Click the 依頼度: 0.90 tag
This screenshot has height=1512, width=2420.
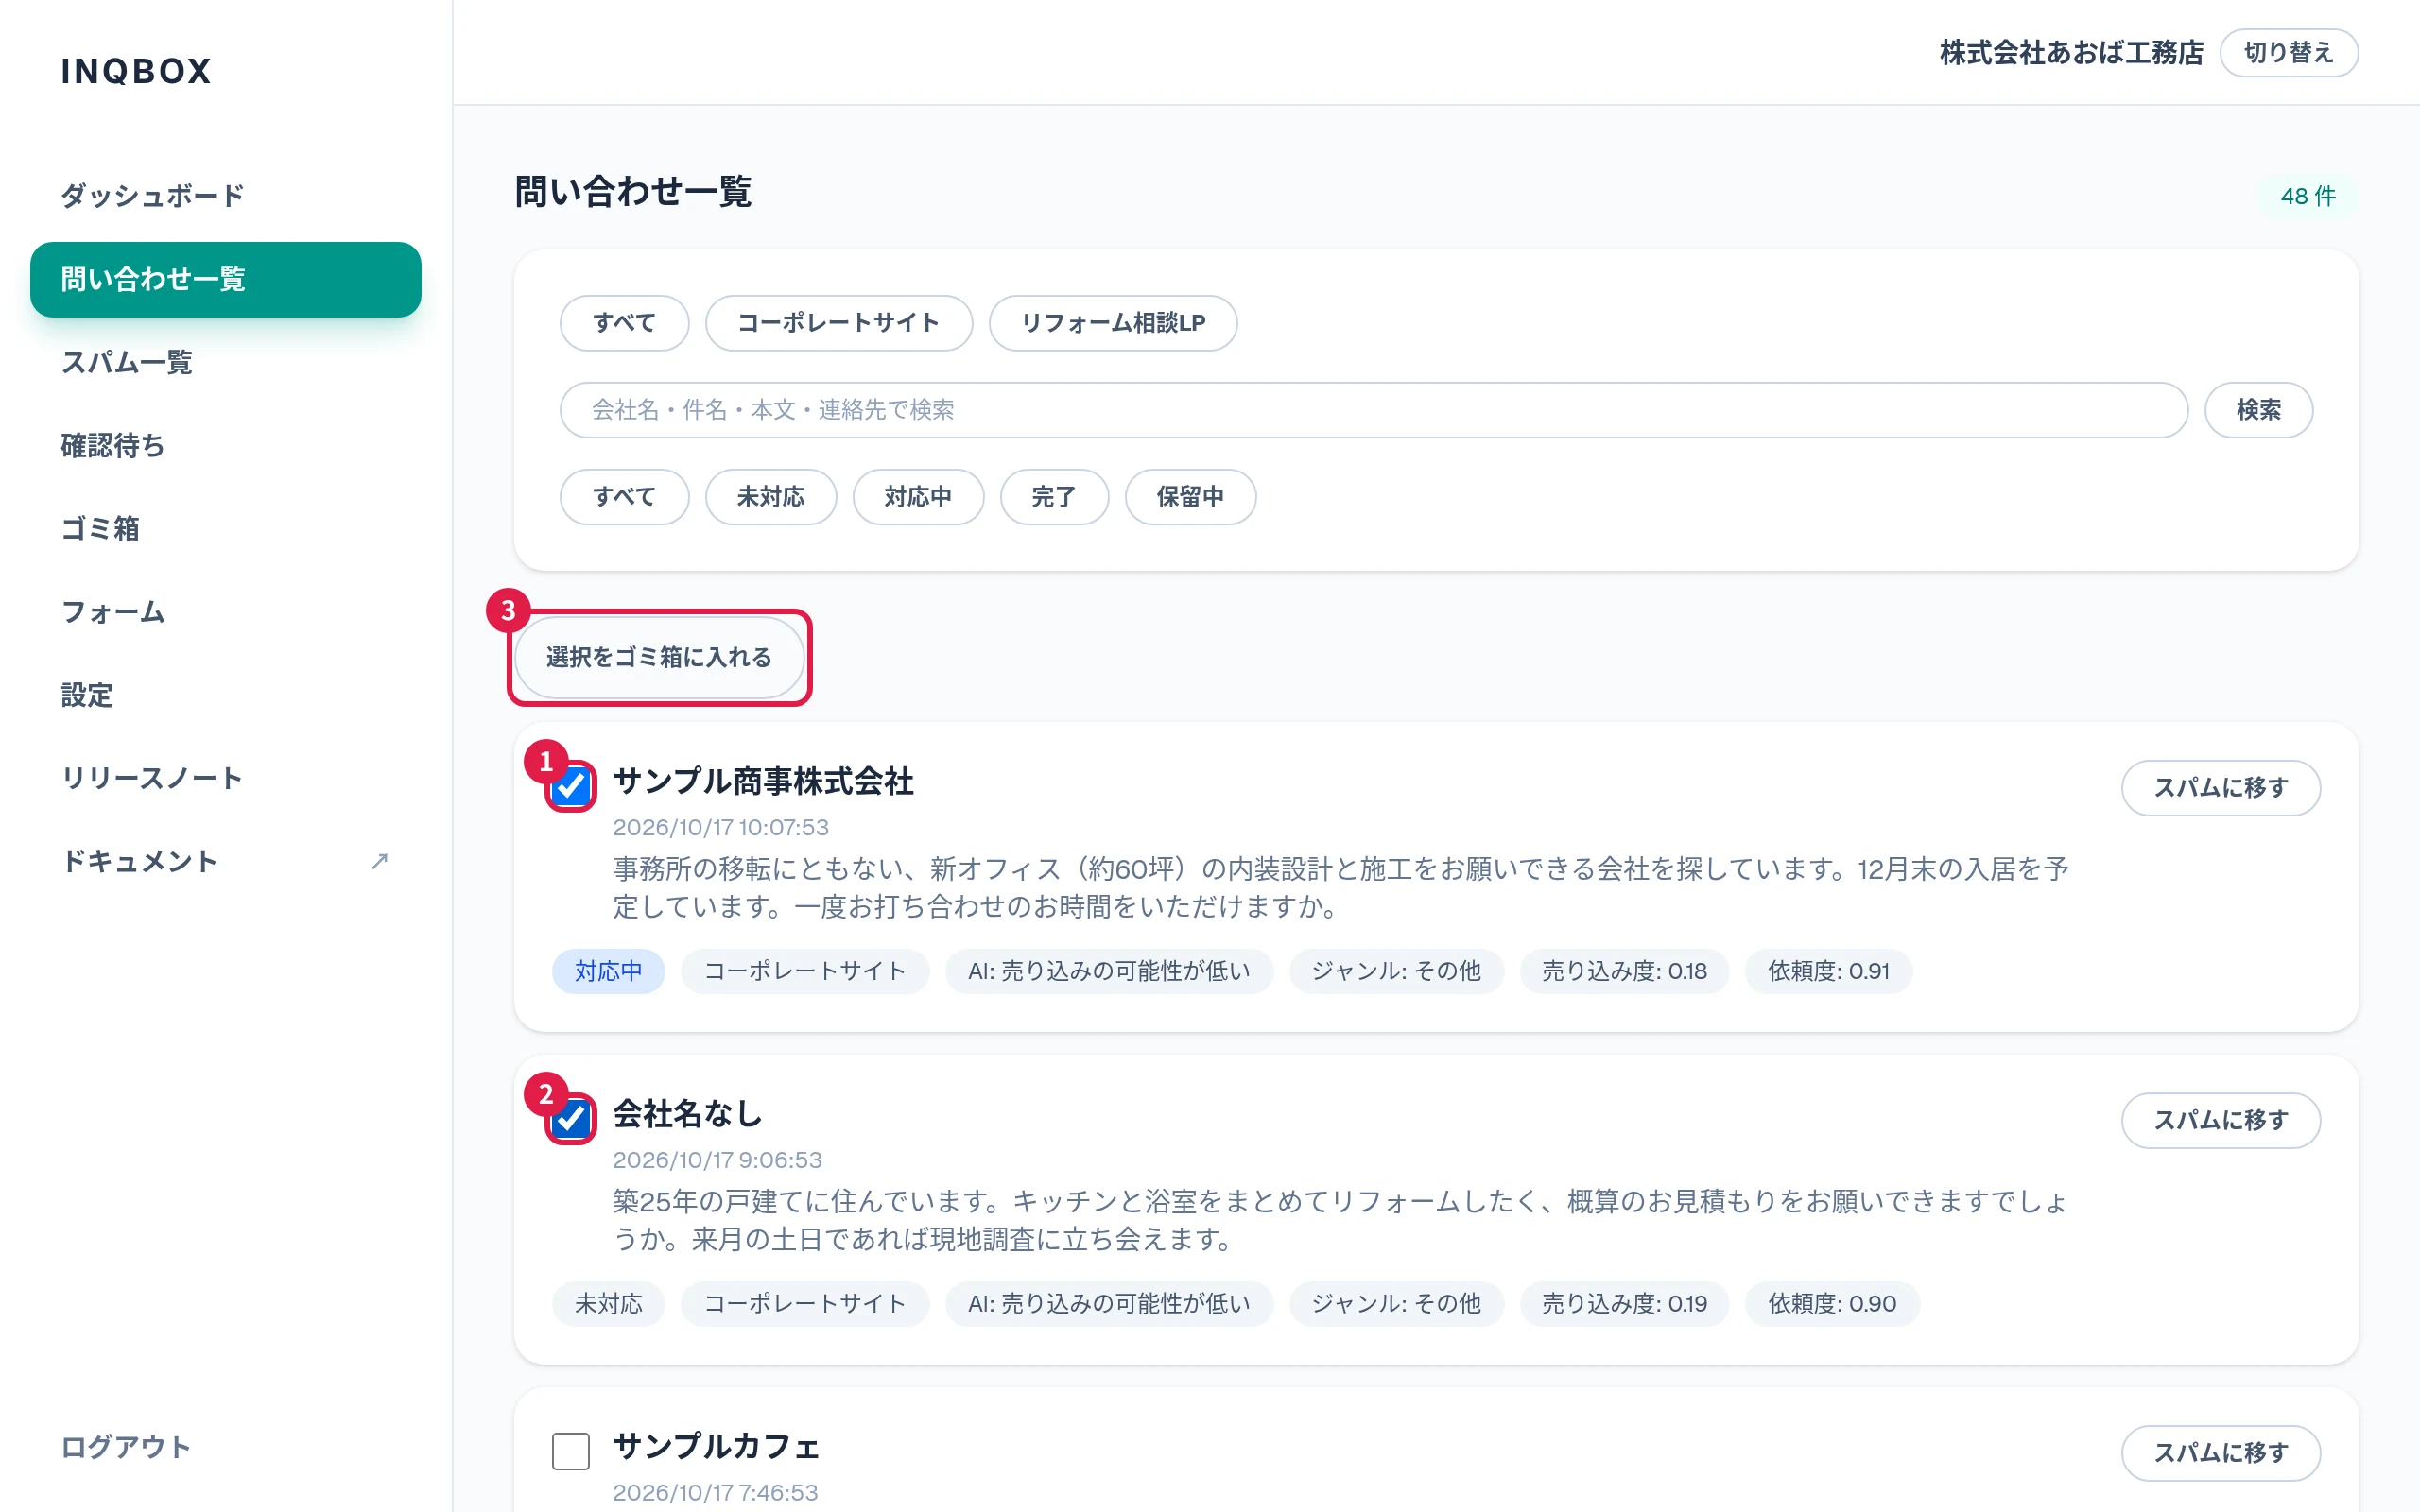pos(1832,1304)
